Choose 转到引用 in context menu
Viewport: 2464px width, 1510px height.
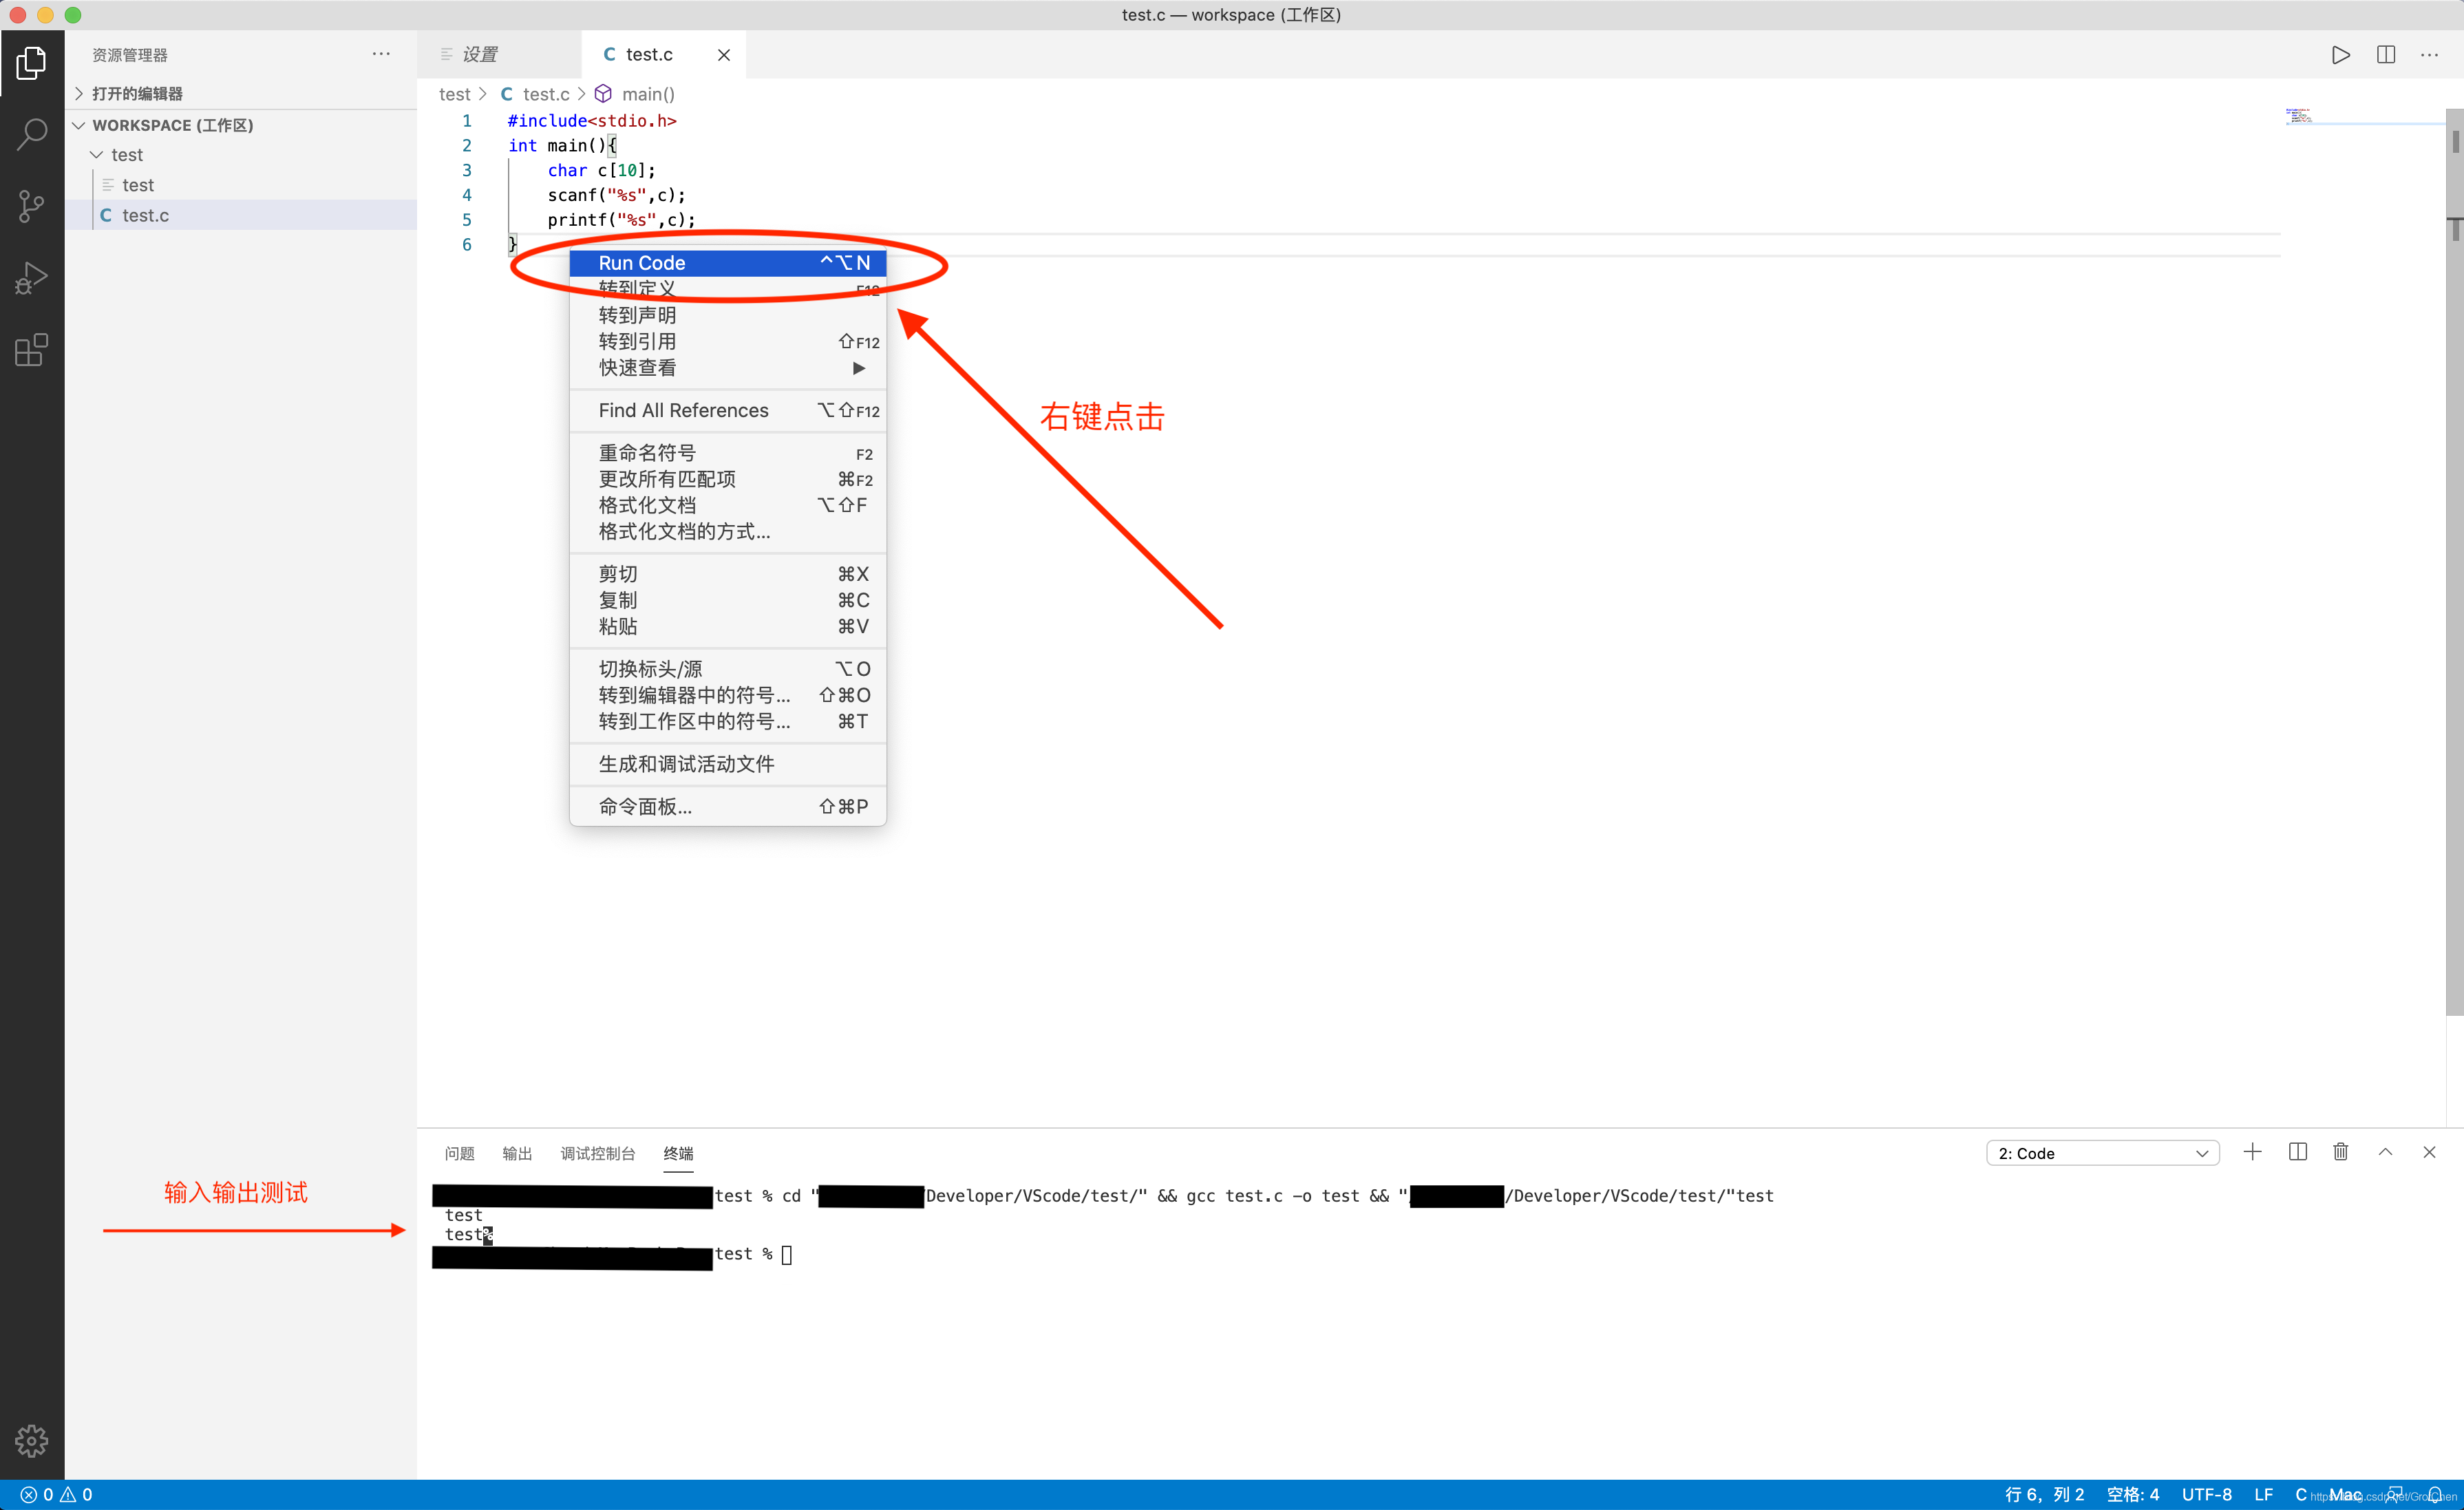tap(728, 342)
